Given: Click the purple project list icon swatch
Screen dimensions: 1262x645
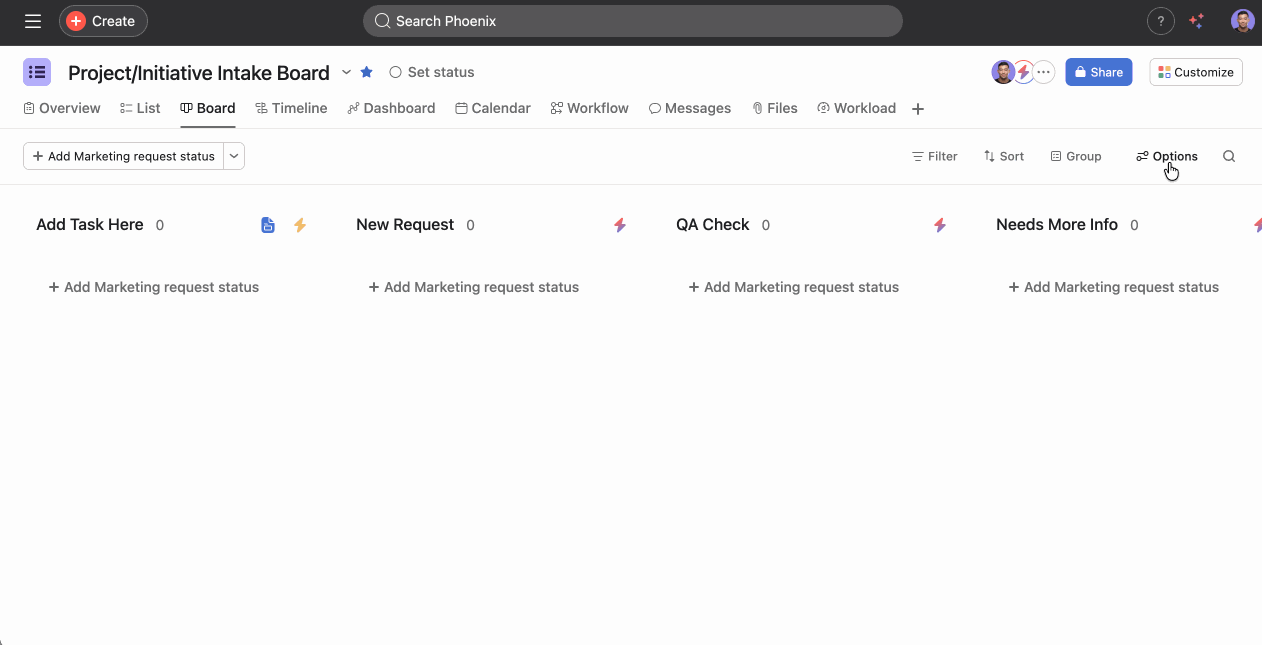Looking at the screenshot, I should click(37, 72).
